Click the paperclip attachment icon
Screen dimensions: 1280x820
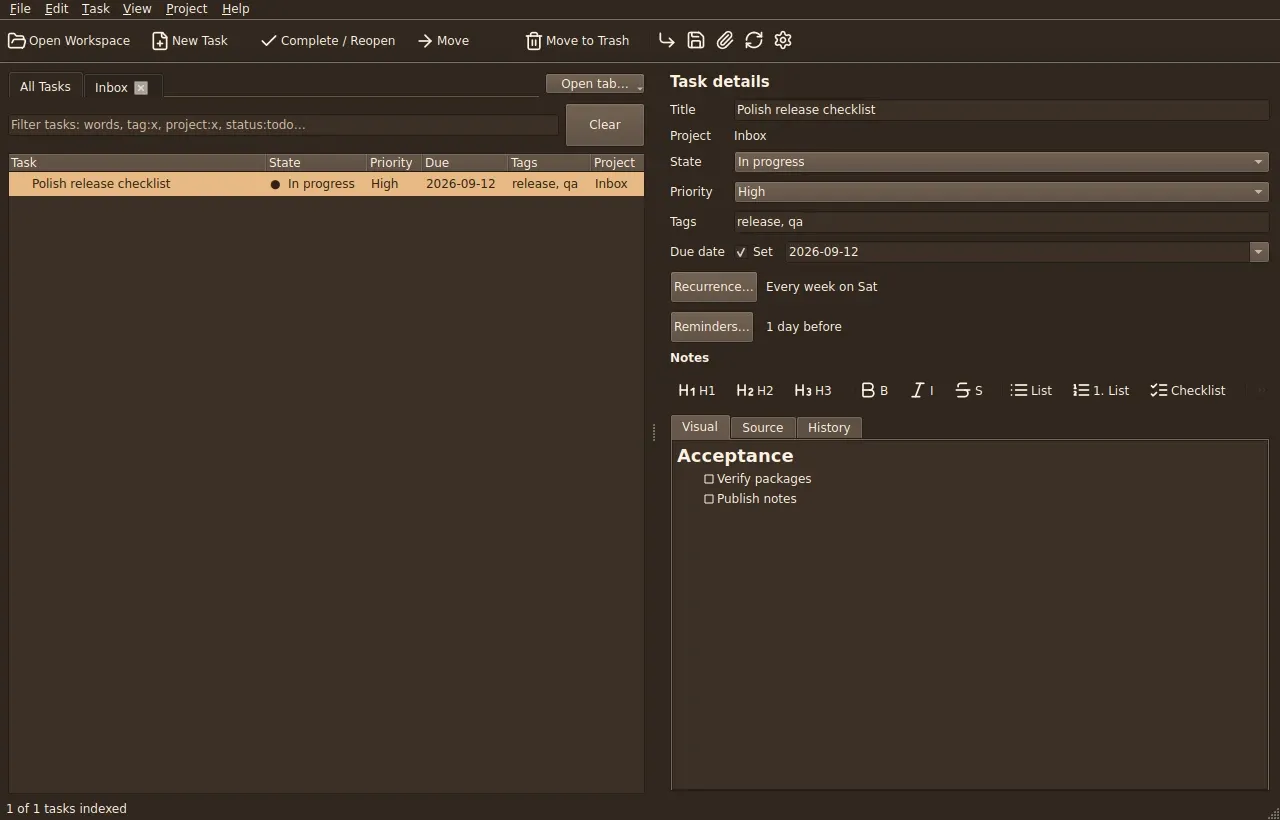click(725, 41)
